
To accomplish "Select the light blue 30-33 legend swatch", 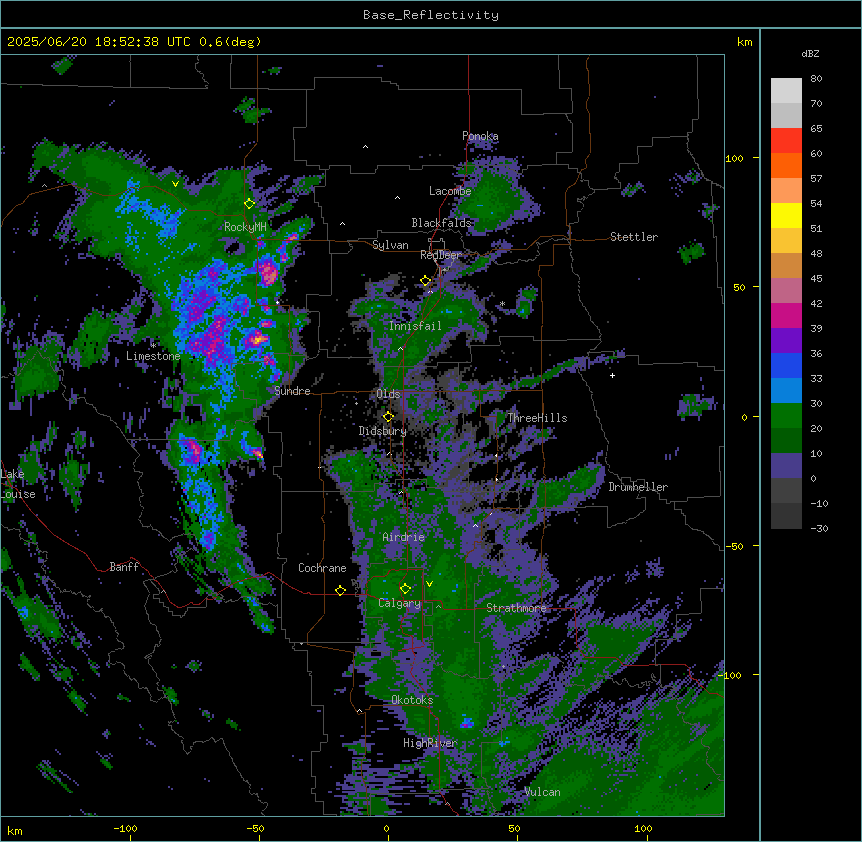I will [786, 391].
